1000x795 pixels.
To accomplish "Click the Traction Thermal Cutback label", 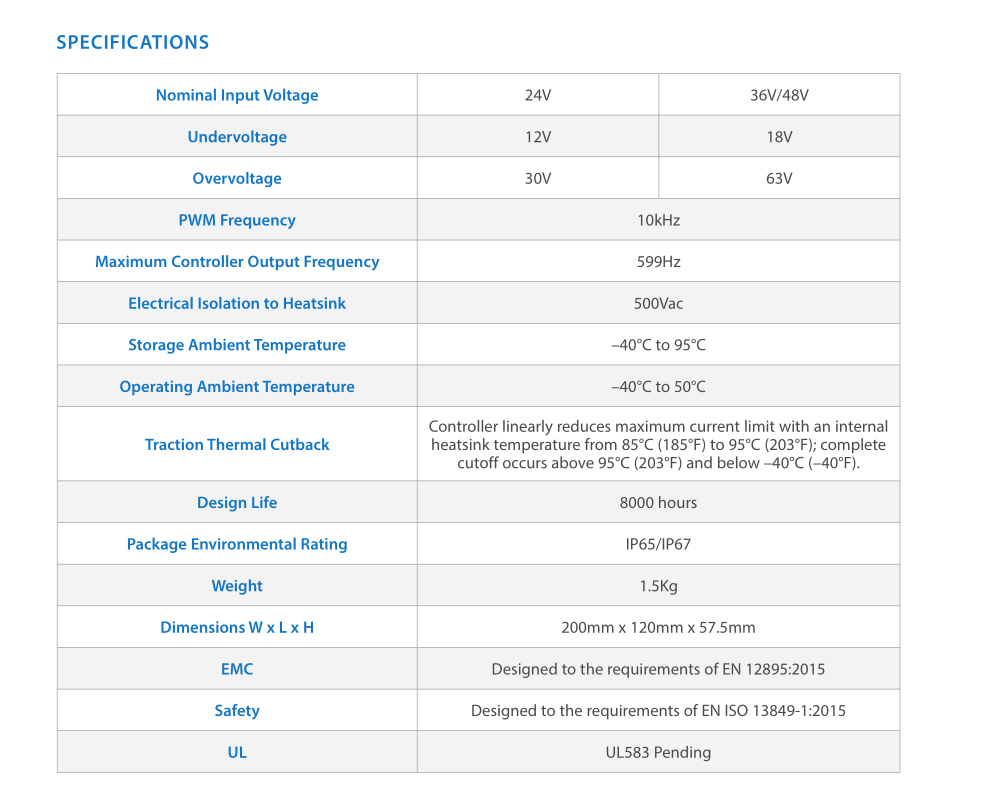I will pyautogui.click(x=237, y=444).
